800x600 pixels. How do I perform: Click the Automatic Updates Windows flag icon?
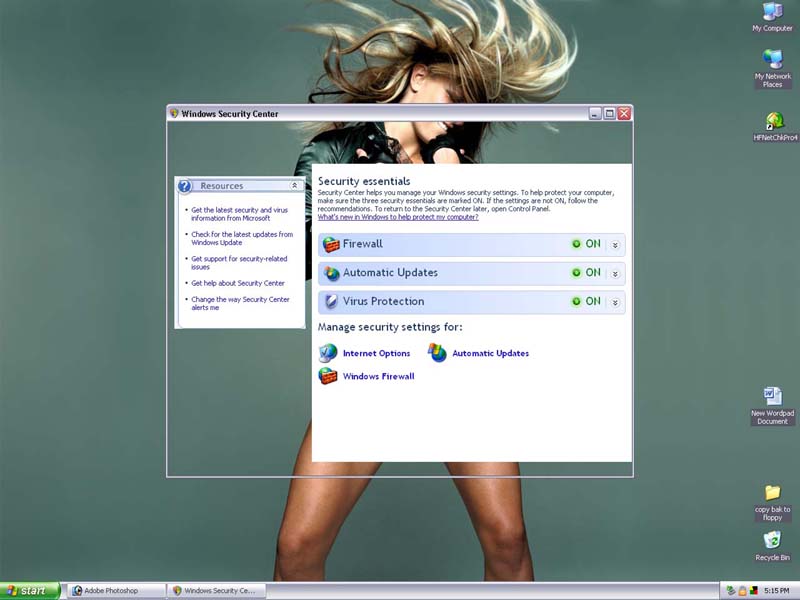[437, 353]
